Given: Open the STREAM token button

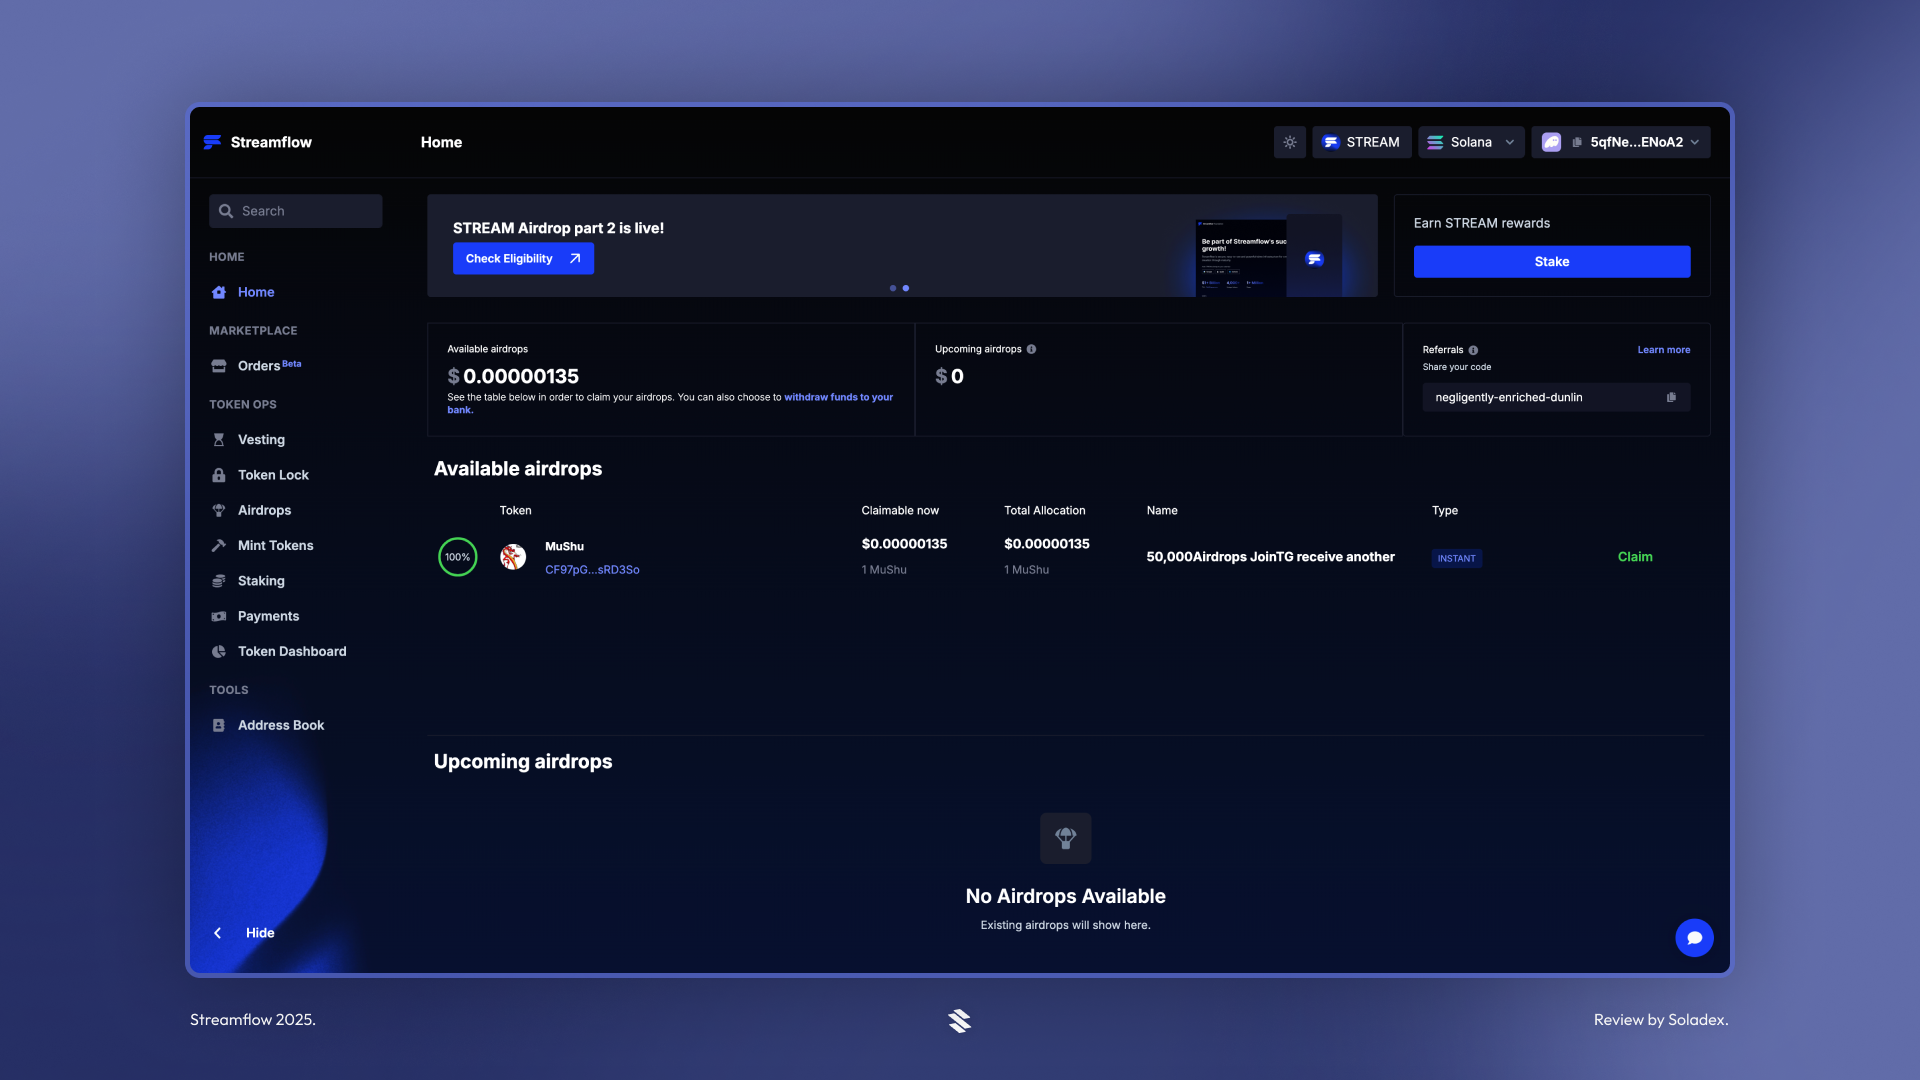Looking at the screenshot, I should (1361, 142).
